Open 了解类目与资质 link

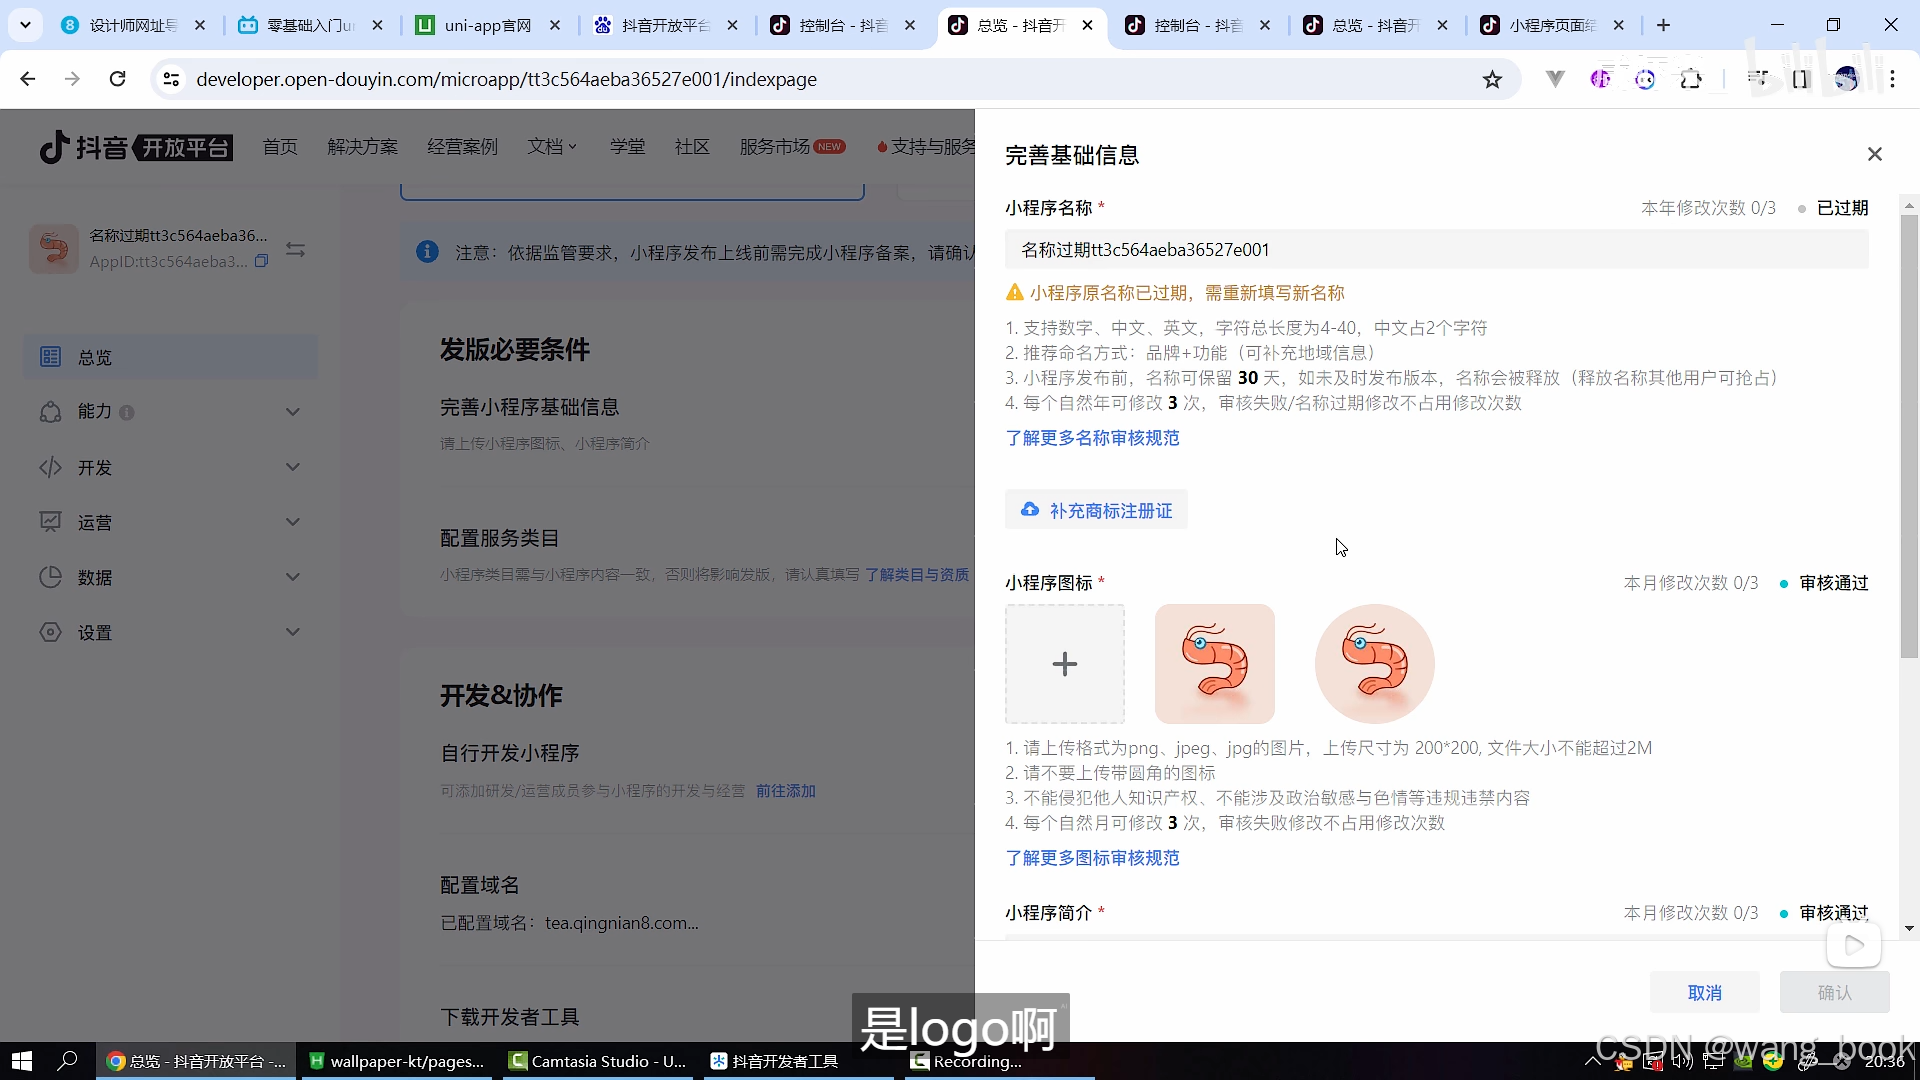917,574
